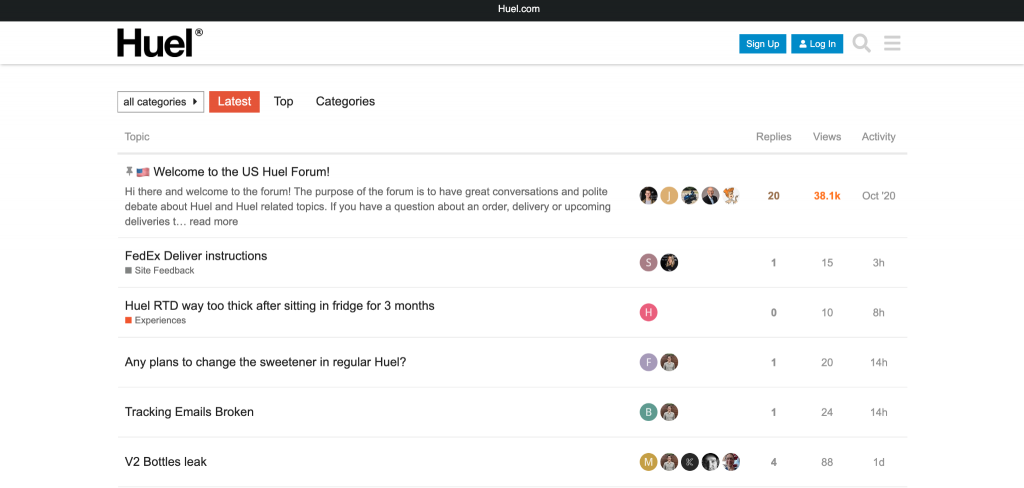Open the search magnifier icon
The width and height of the screenshot is (1024, 488).
(x=861, y=44)
